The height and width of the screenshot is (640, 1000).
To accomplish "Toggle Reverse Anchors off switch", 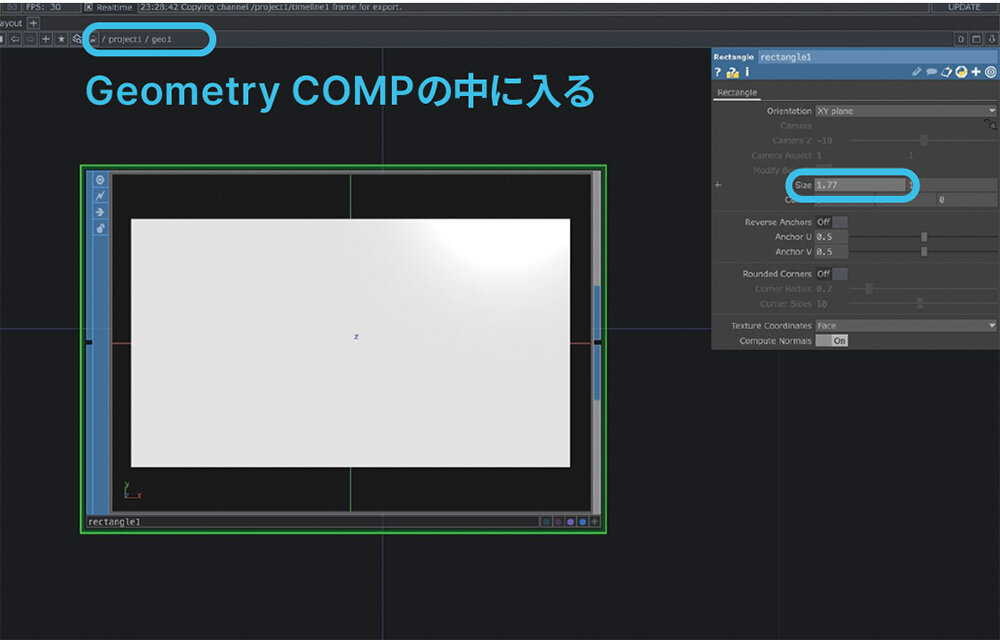I will click(x=832, y=222).
